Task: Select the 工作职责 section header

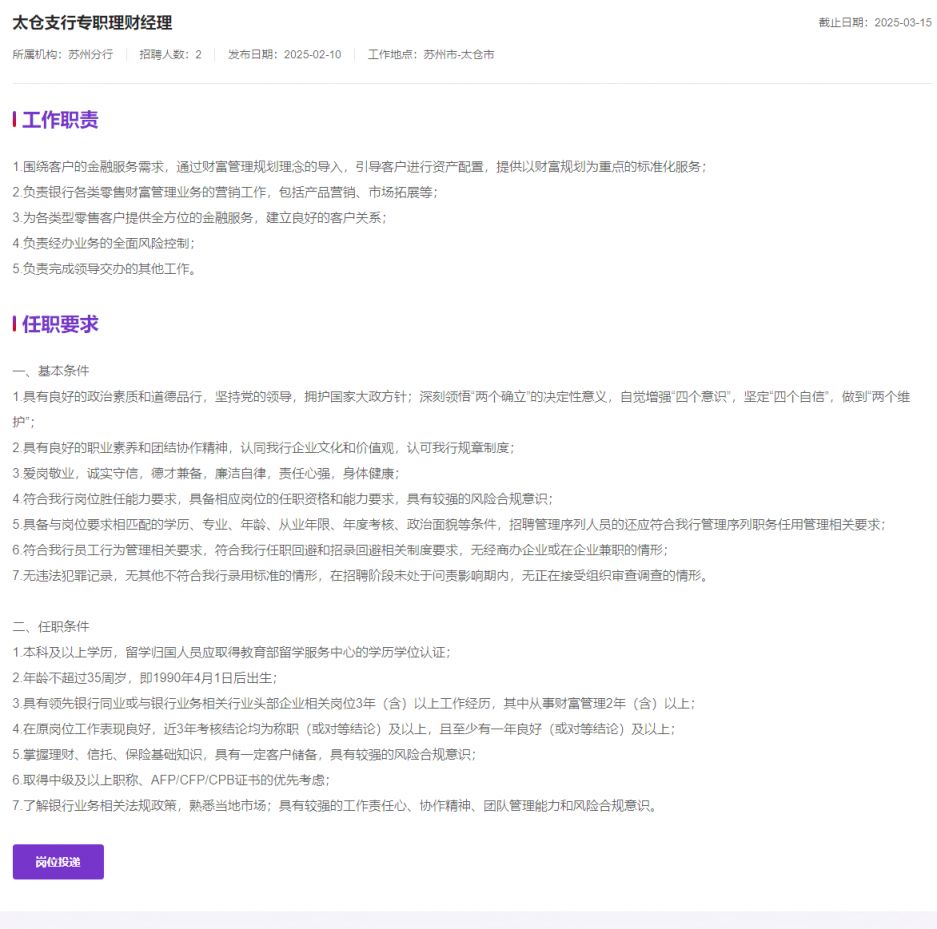Action: click(x=58, y=121)
